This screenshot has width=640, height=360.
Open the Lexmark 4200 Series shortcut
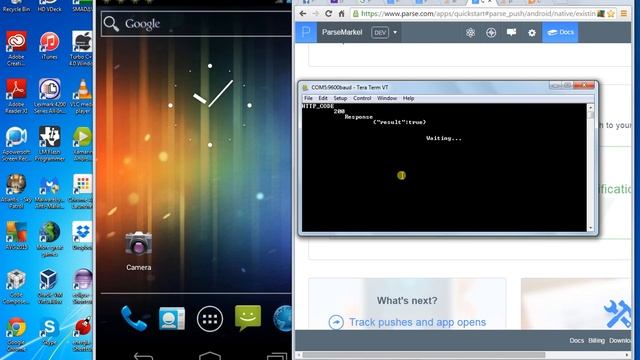[x=49, y=96]
